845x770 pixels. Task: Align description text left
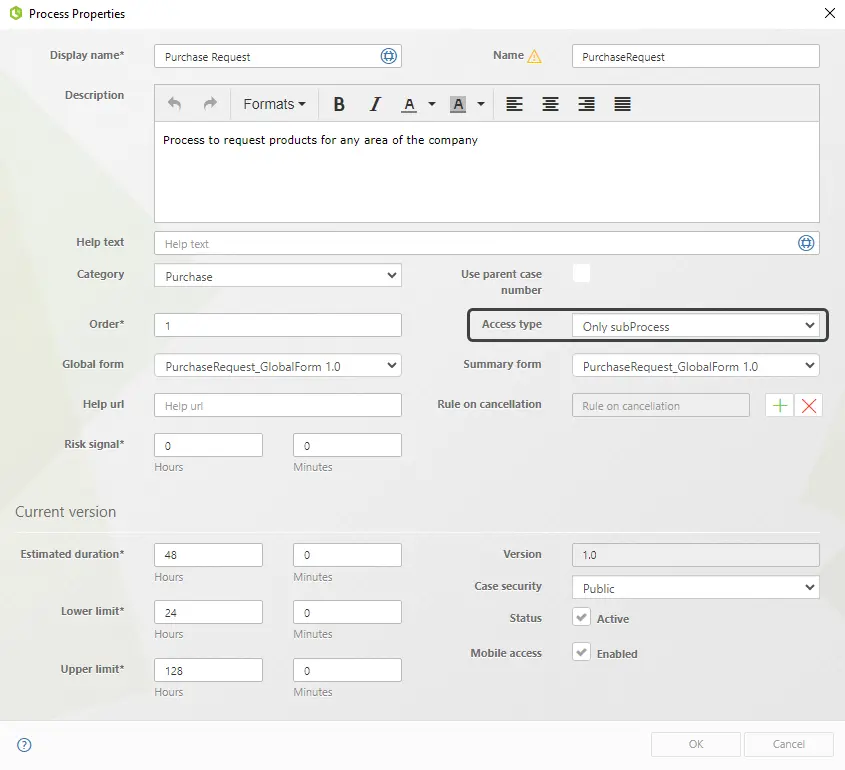pyautogui.click(x=514, y=104)
